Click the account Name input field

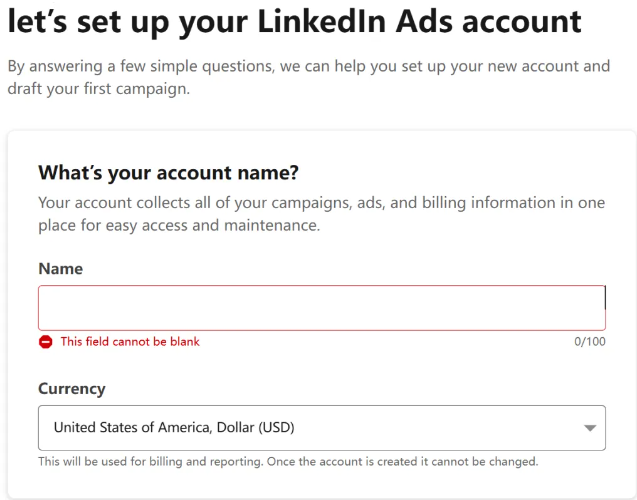[322, 307]
